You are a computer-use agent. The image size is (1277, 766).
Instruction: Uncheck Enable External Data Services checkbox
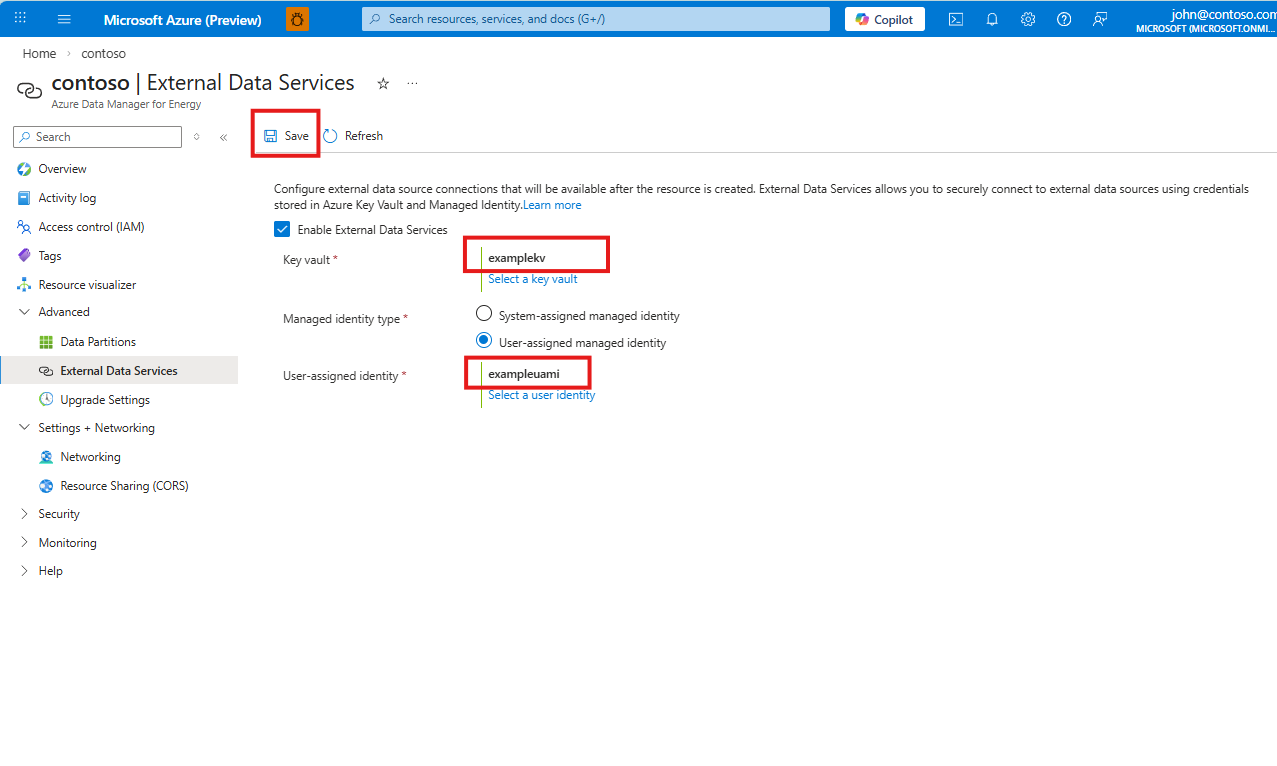coord(282,230)
